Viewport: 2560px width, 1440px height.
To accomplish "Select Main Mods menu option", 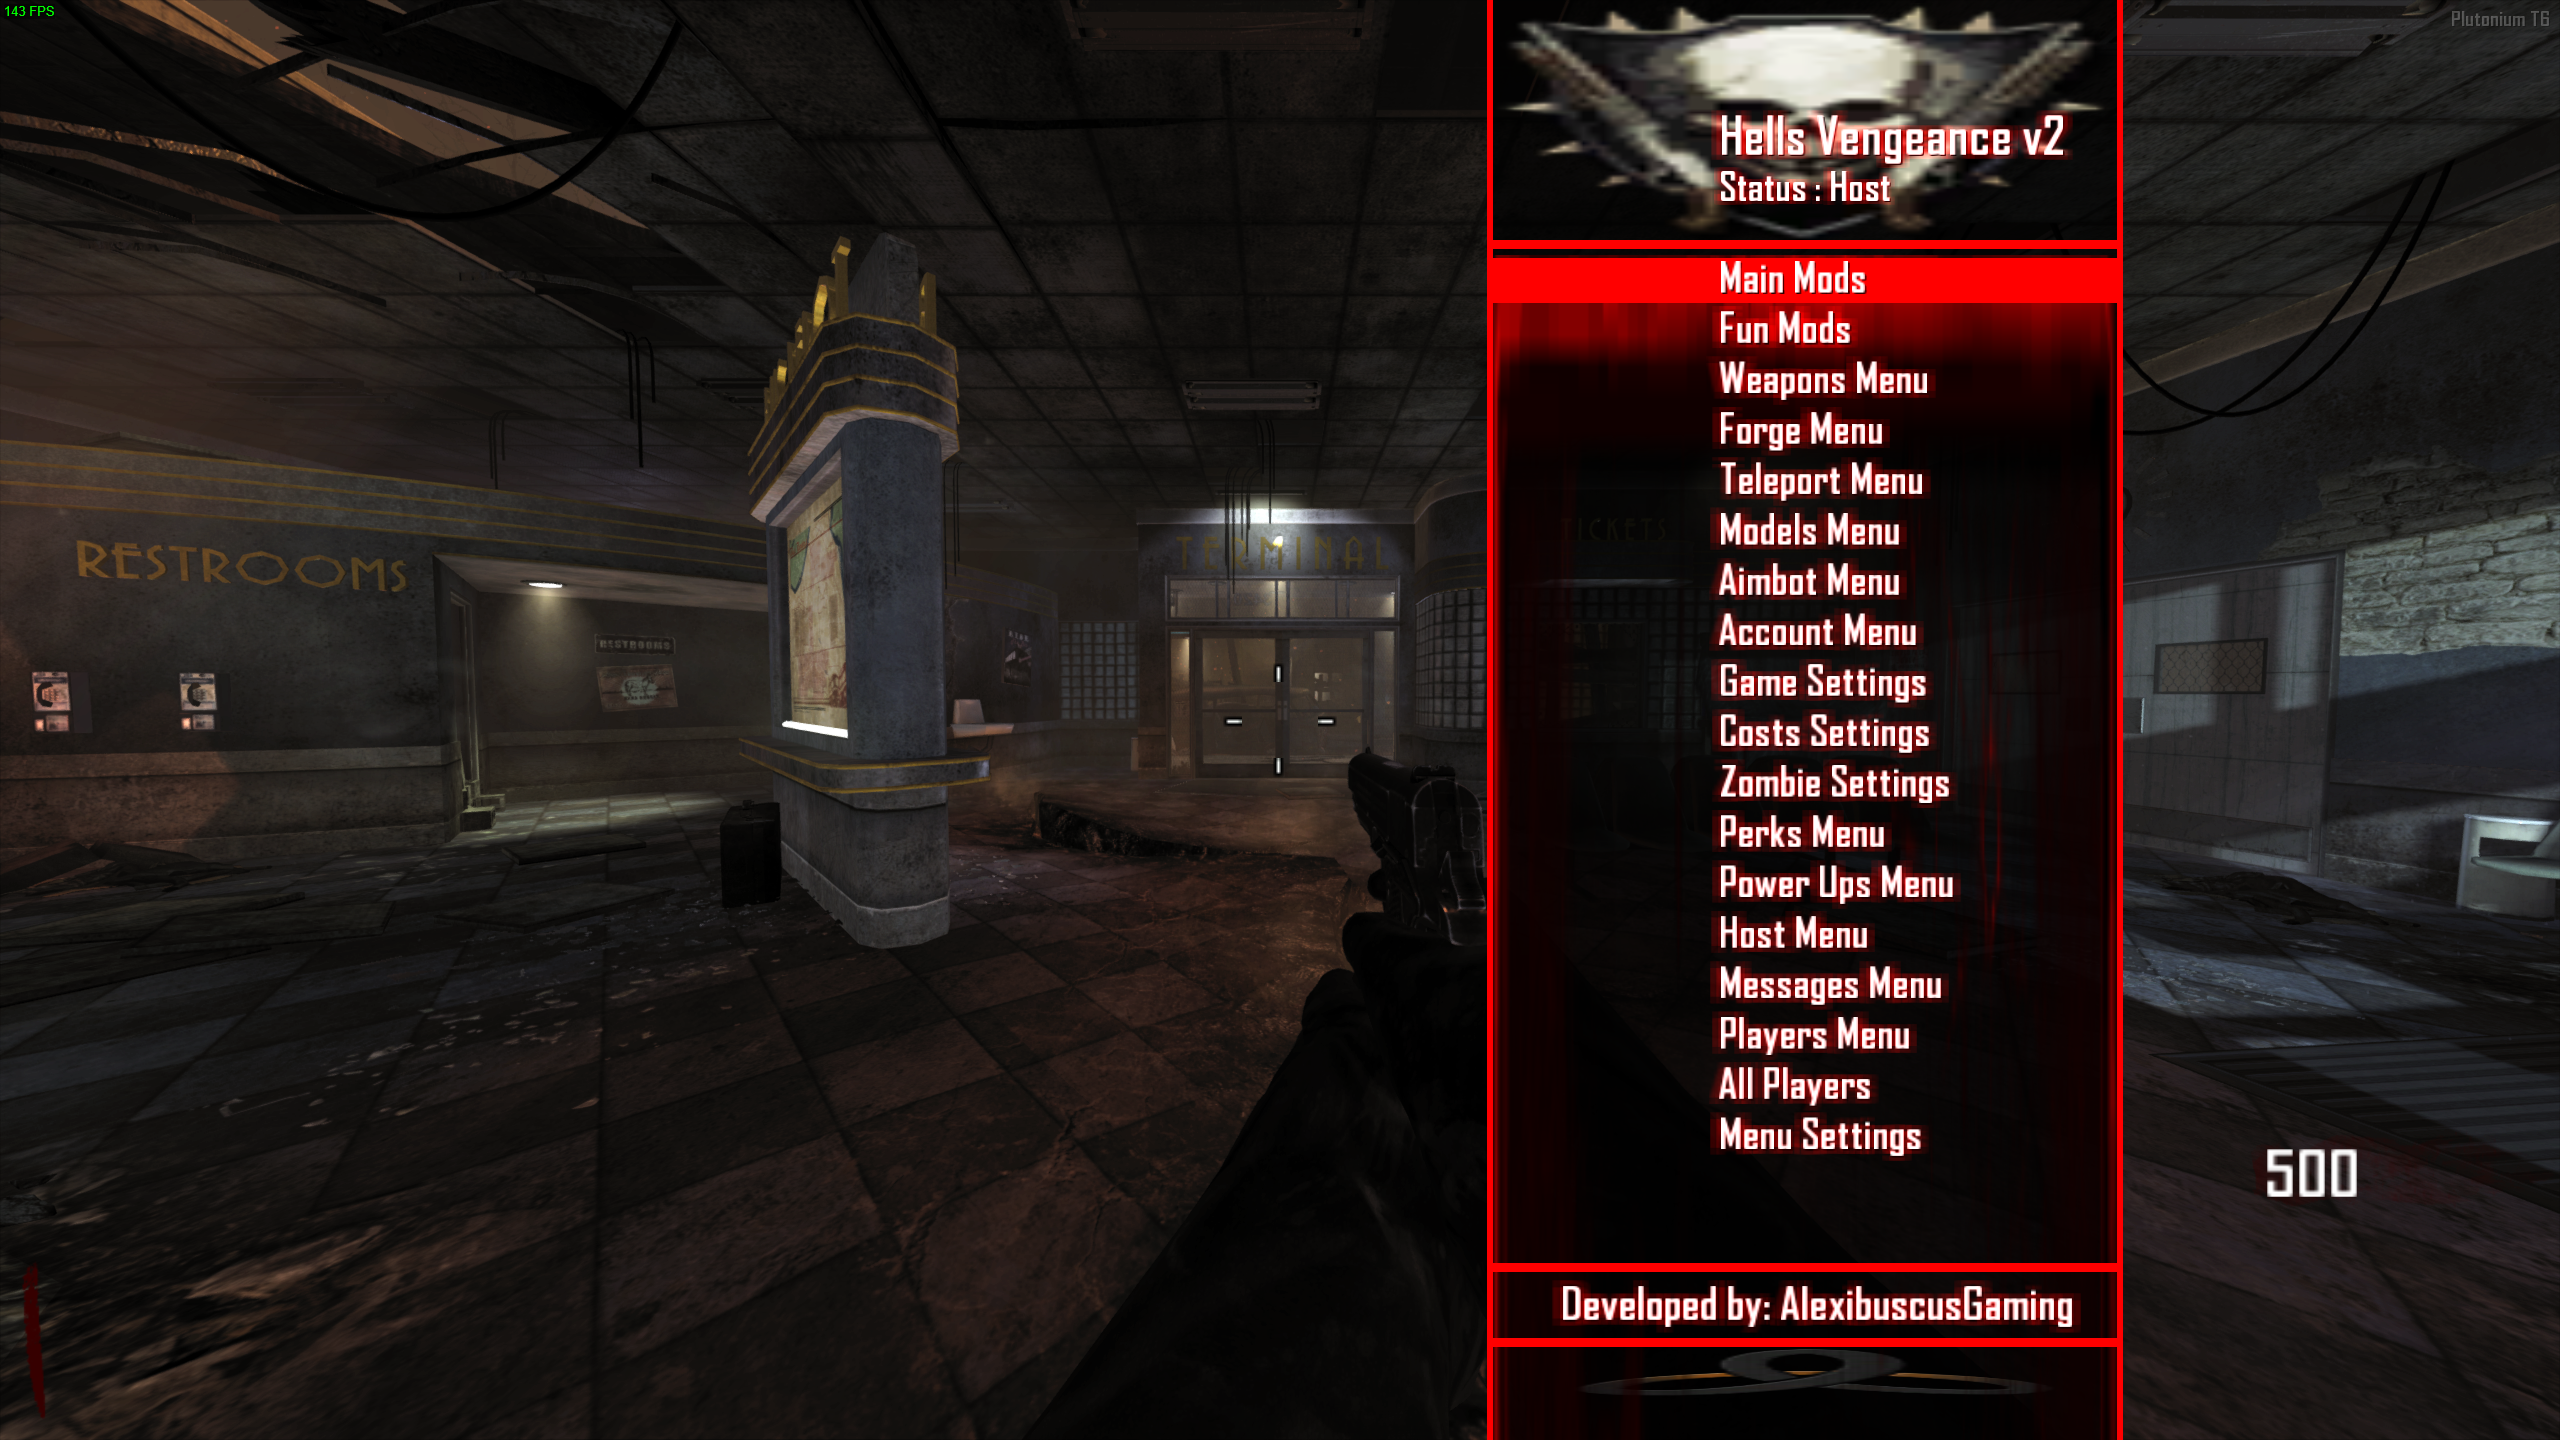I will point(1792,280).
